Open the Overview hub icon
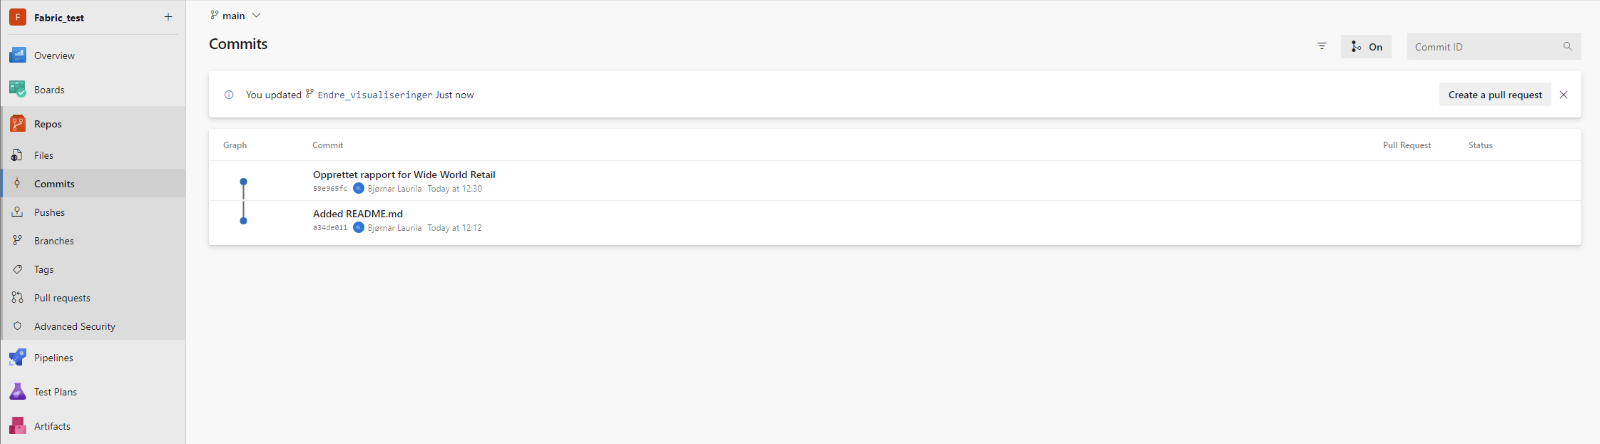Screen dimensions: 1600x444 tap(17, 55)
